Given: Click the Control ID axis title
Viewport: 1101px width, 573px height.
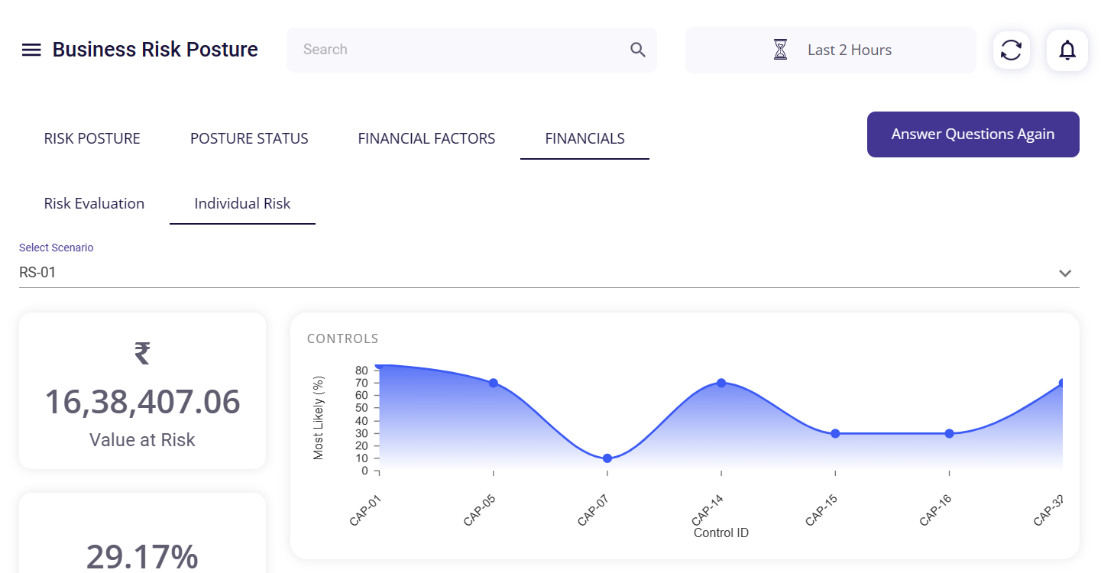Looking at the screenshot, I should point(721,533).
